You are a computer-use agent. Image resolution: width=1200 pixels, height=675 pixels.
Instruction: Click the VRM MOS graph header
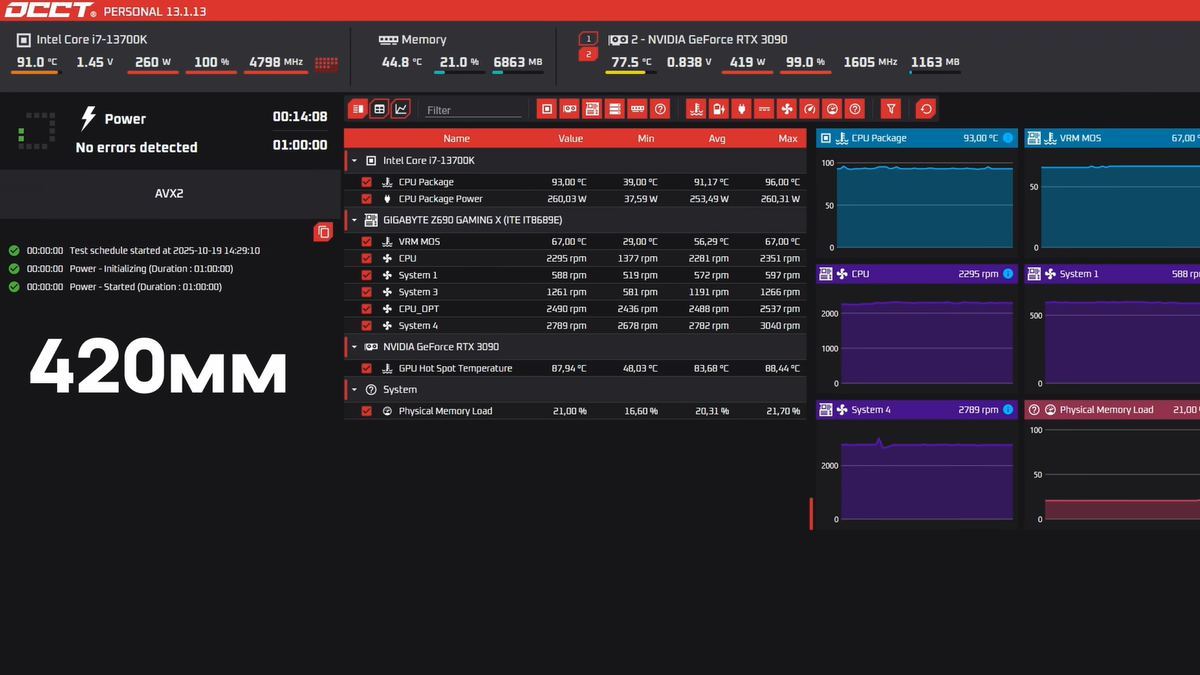1112,138
